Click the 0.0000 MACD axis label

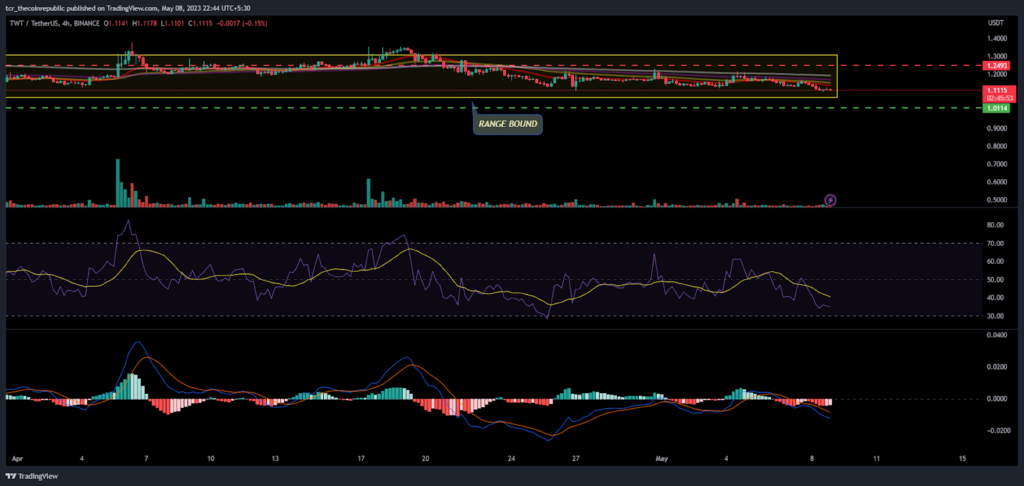click(995, 399)
